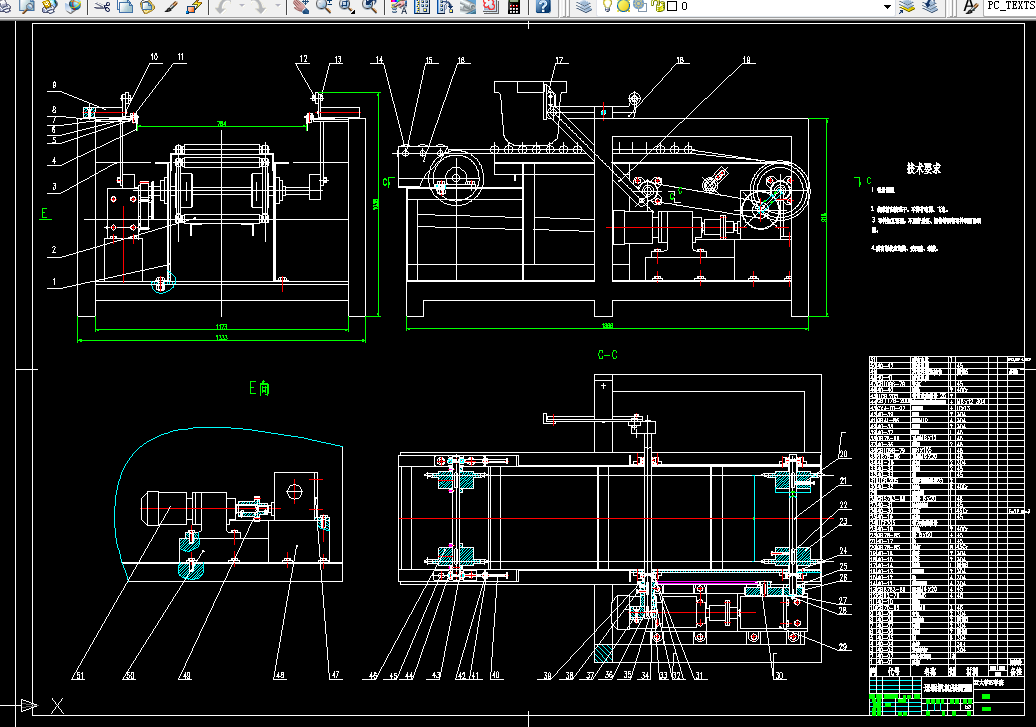Viewport: 1036px width, 727px height.
Task: Toggle layer 0 freeze in viewport icon
Action: click(640, 6)
